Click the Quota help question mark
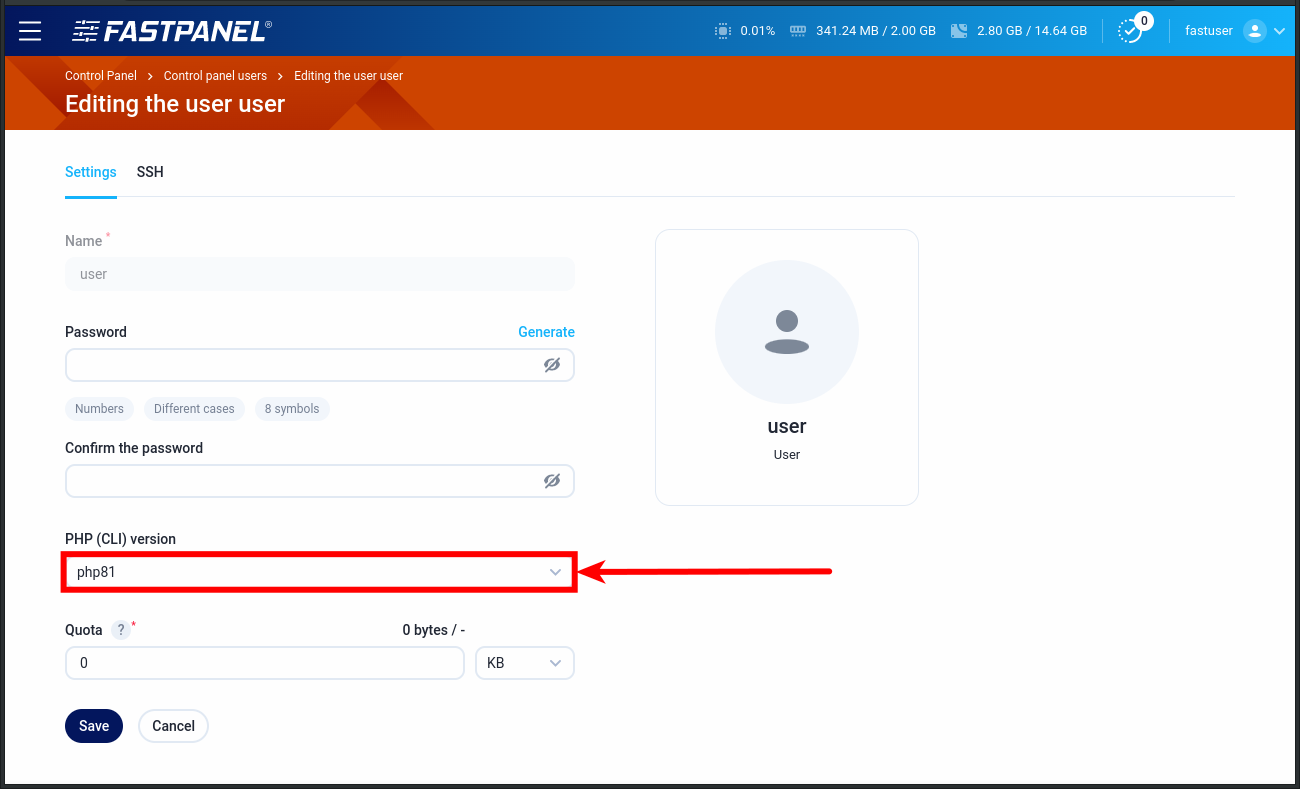 click(120, 630)
